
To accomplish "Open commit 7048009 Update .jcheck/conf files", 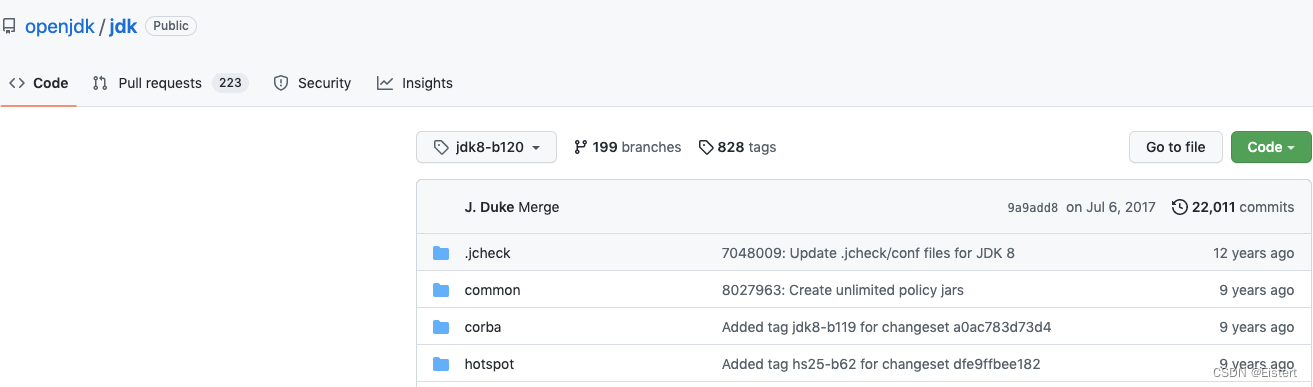I will (x=868, y=253).
